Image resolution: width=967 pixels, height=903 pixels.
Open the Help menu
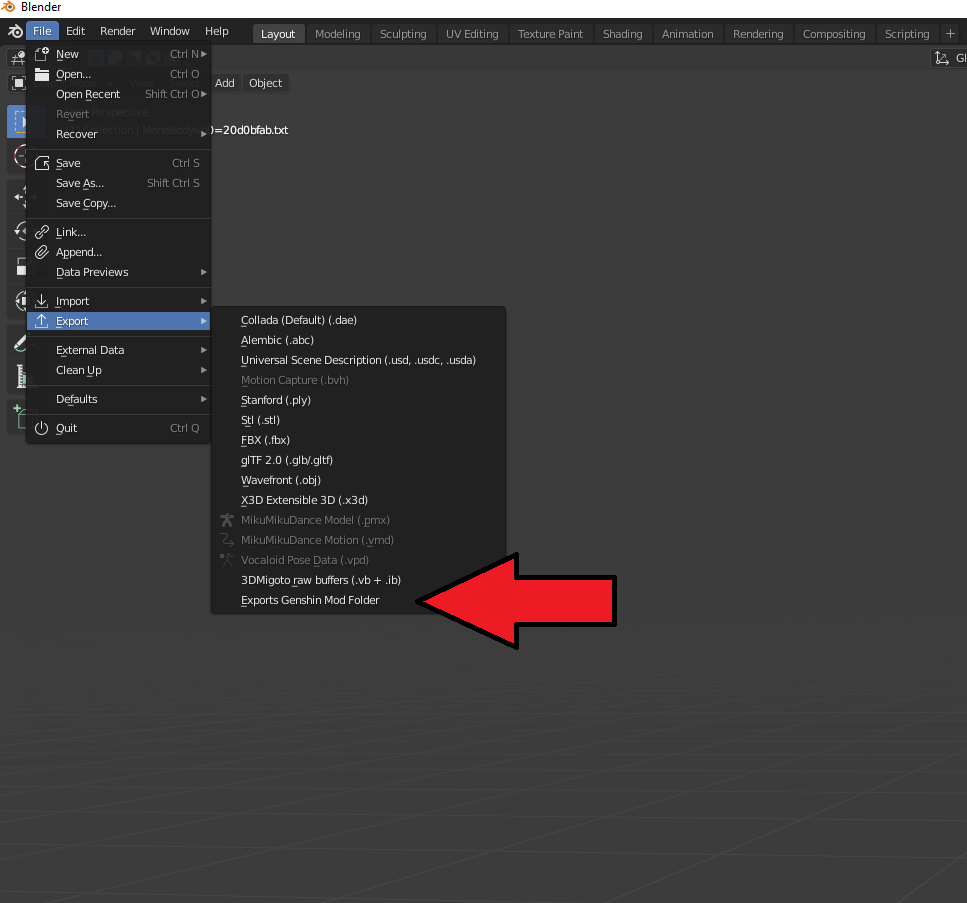[216, 31]
